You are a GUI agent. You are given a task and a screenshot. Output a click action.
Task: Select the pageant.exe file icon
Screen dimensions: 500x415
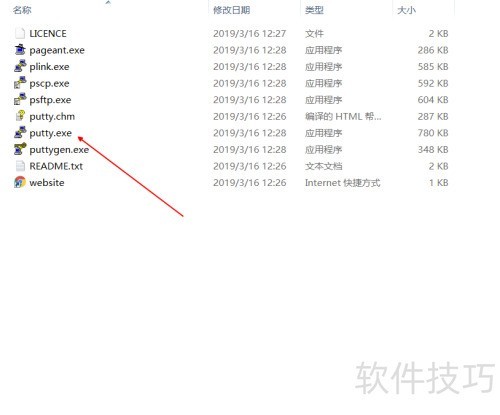click(x=20, y=50)
